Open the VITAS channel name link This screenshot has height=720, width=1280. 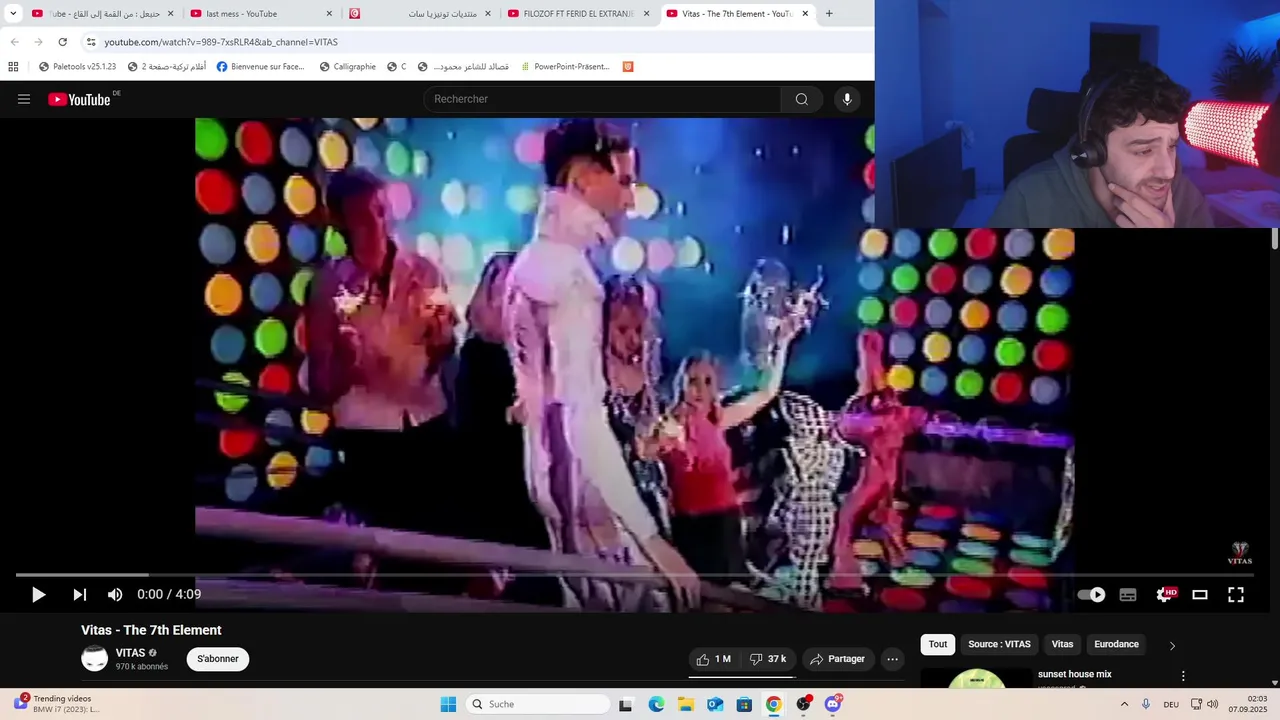tap(130, 653)
